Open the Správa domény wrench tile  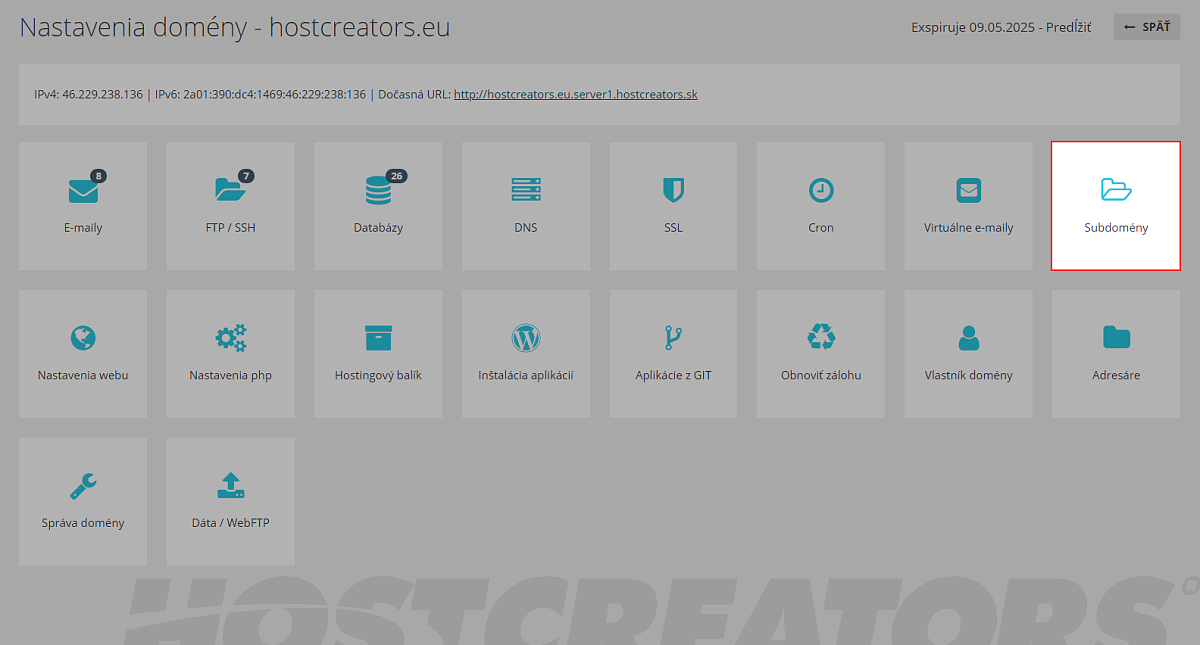point(83,501)
